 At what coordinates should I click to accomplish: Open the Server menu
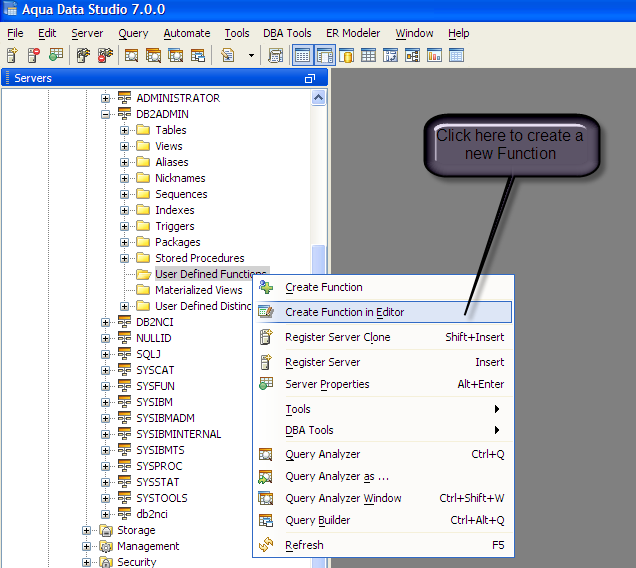pyautogui.click(x=87, y=33)
